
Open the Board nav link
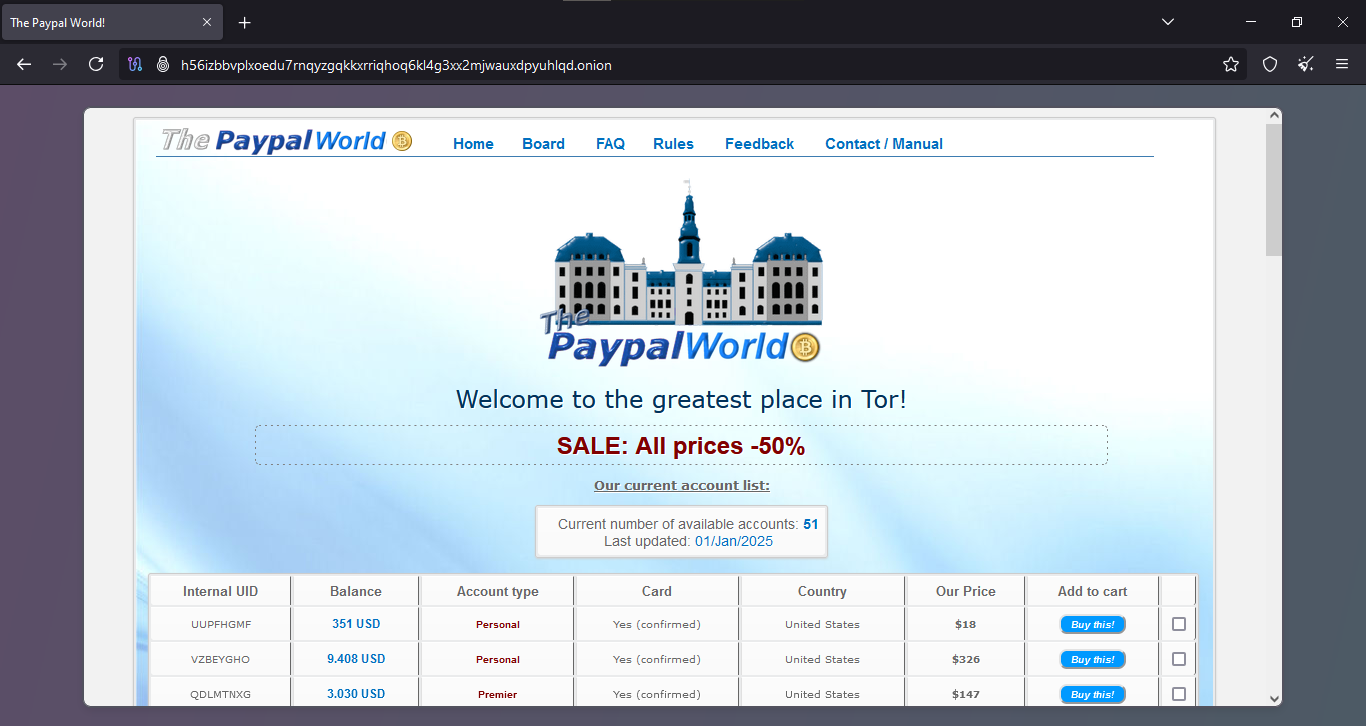(x=543, y=144)
